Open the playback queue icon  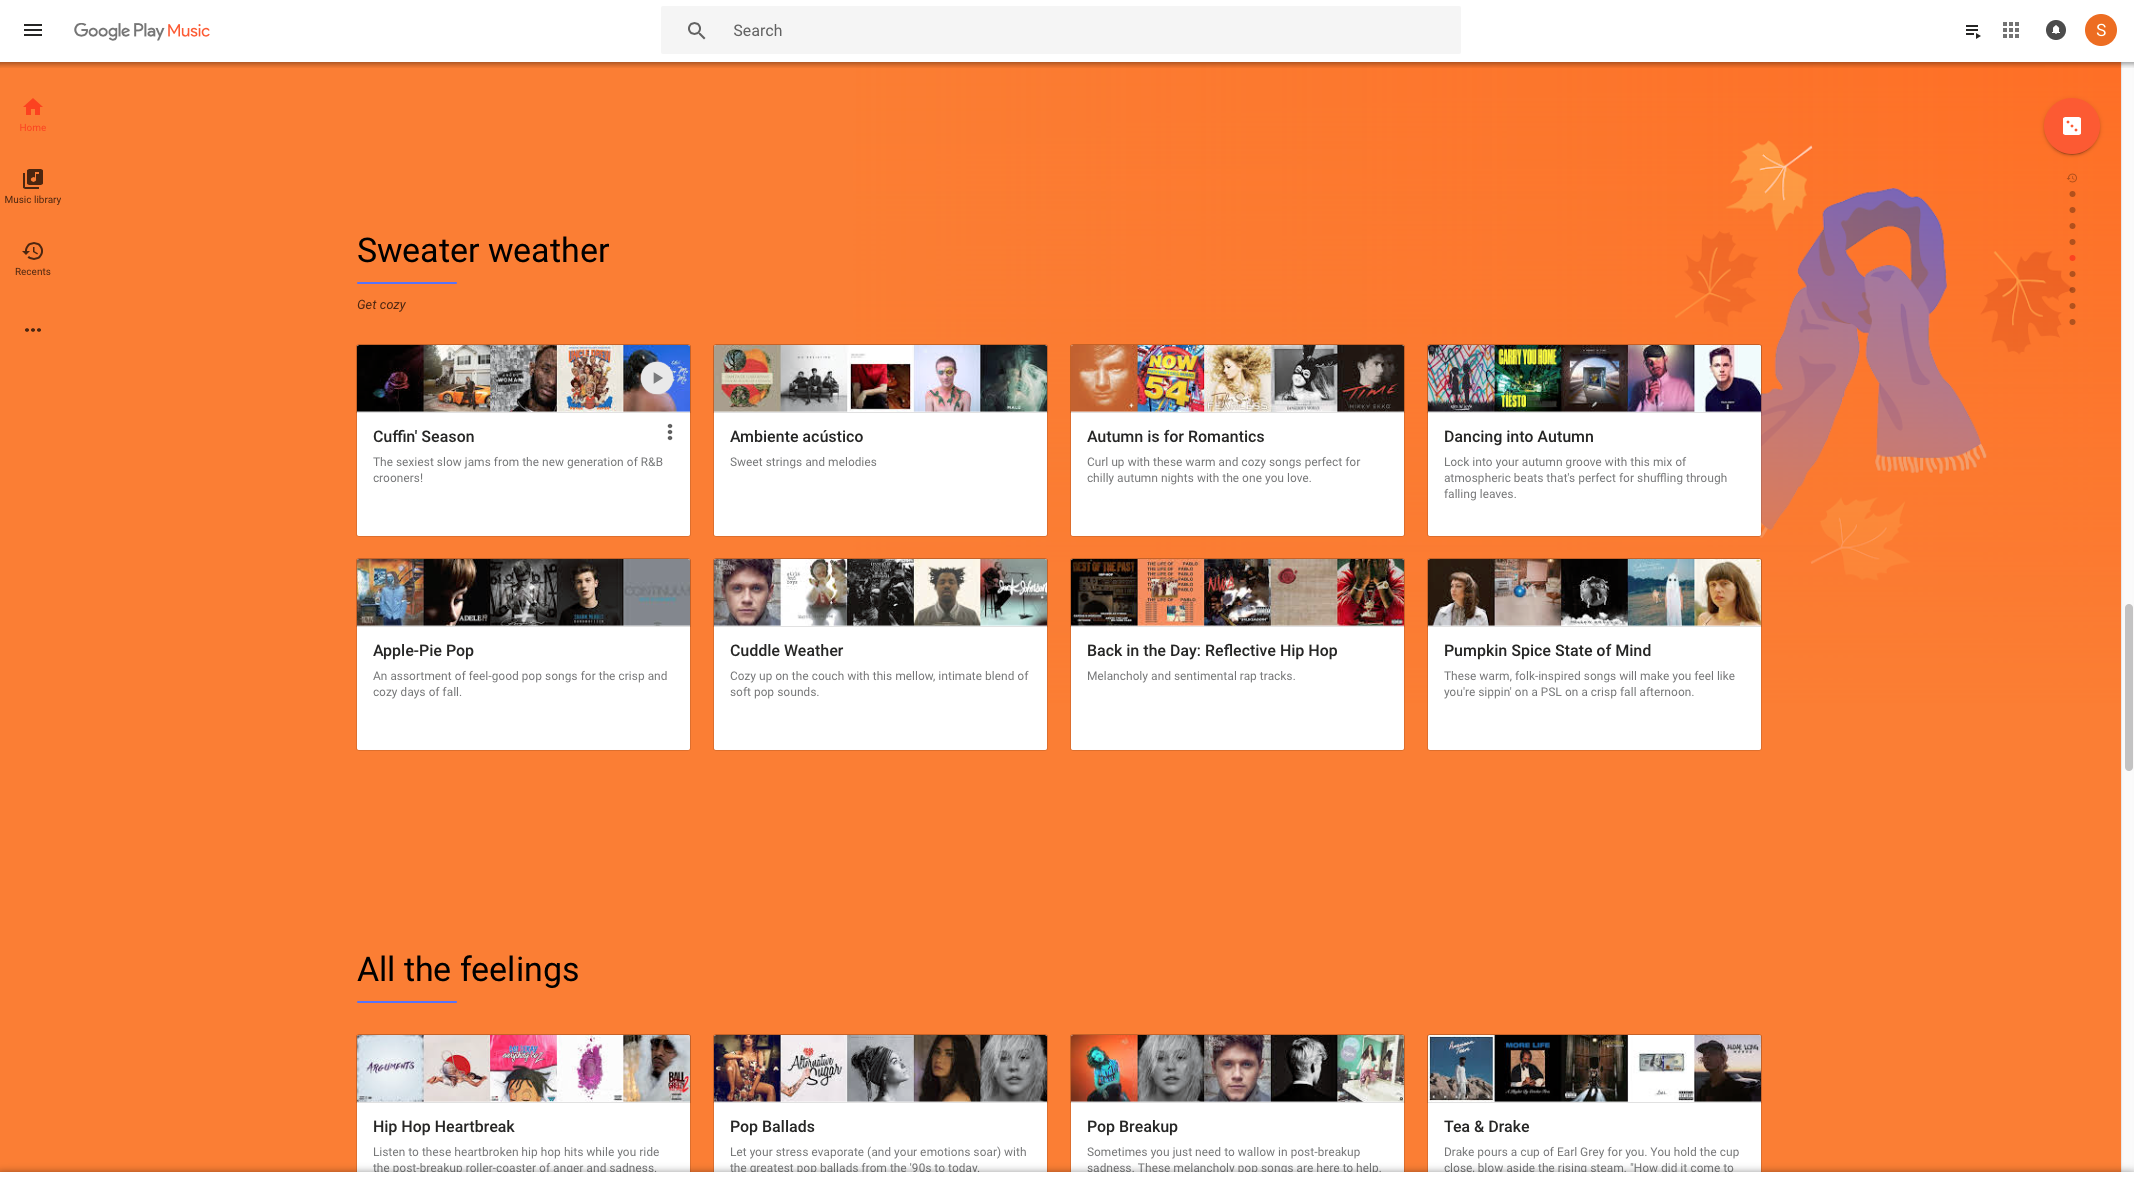1972,31
